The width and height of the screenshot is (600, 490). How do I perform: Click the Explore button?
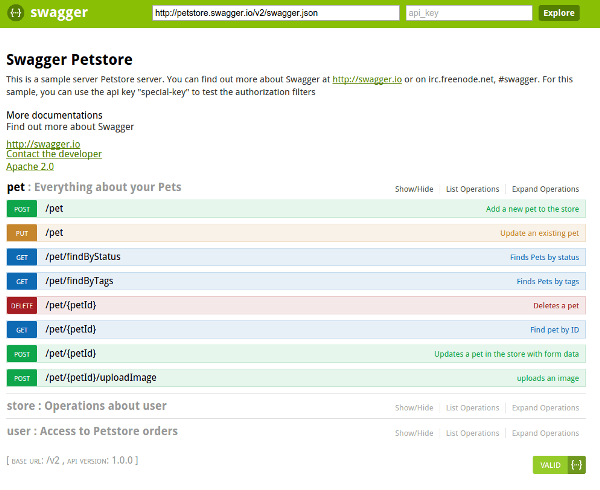pyautogui.click(x=559, y=13)
